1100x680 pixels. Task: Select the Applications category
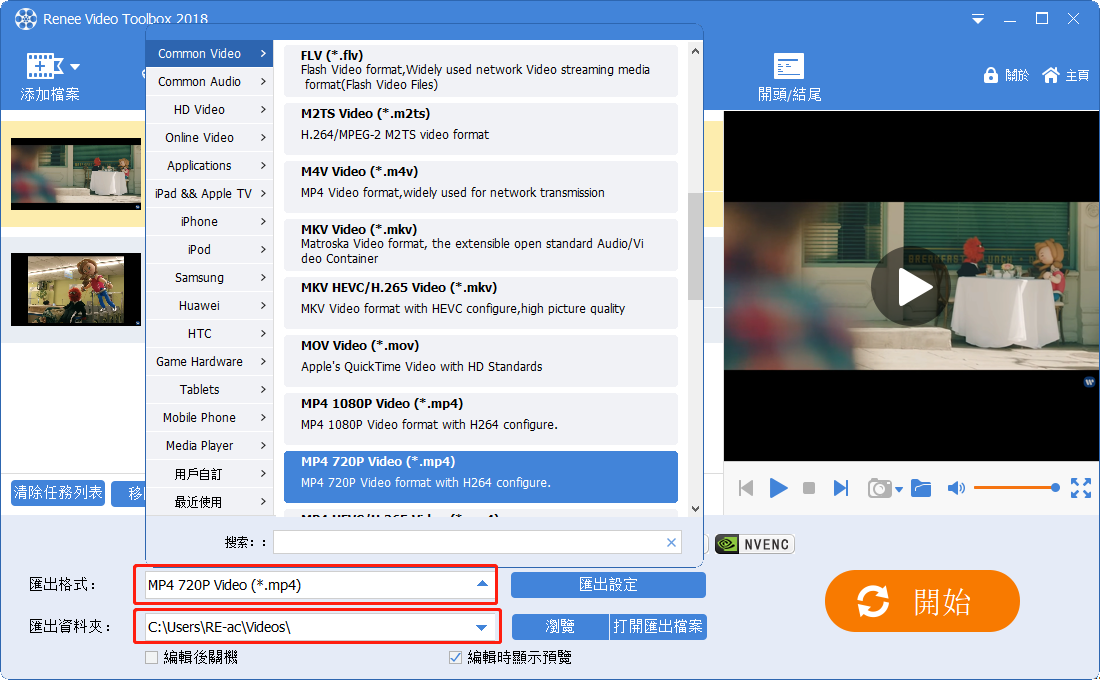209,166
